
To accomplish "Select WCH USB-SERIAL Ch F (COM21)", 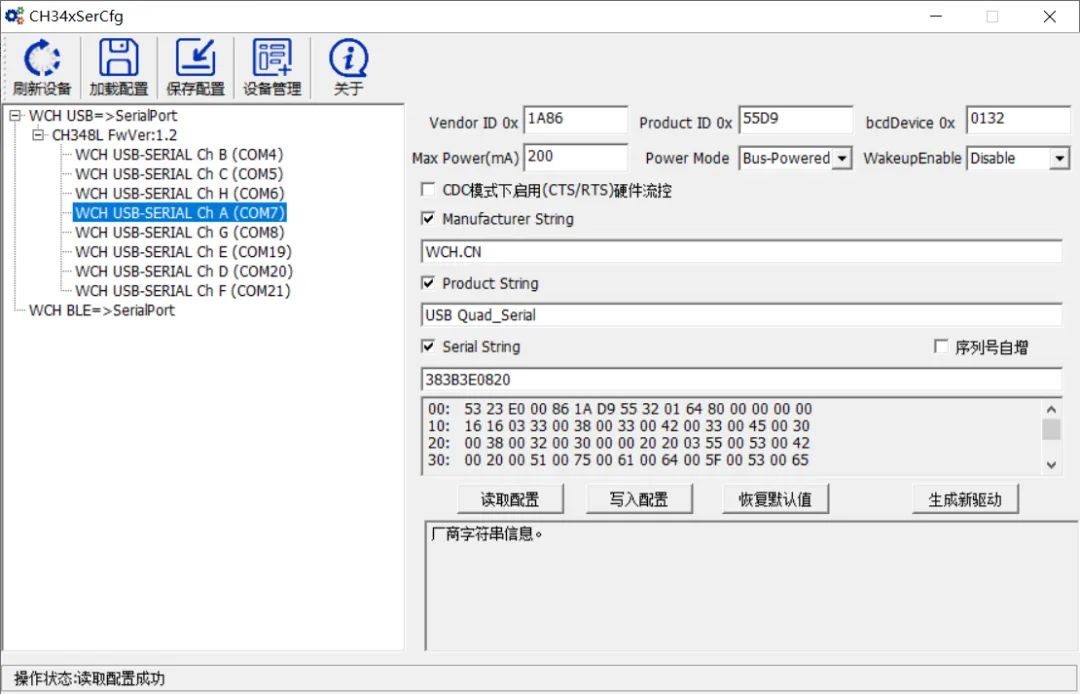I will pyautogui.click(x=183, y=291).
